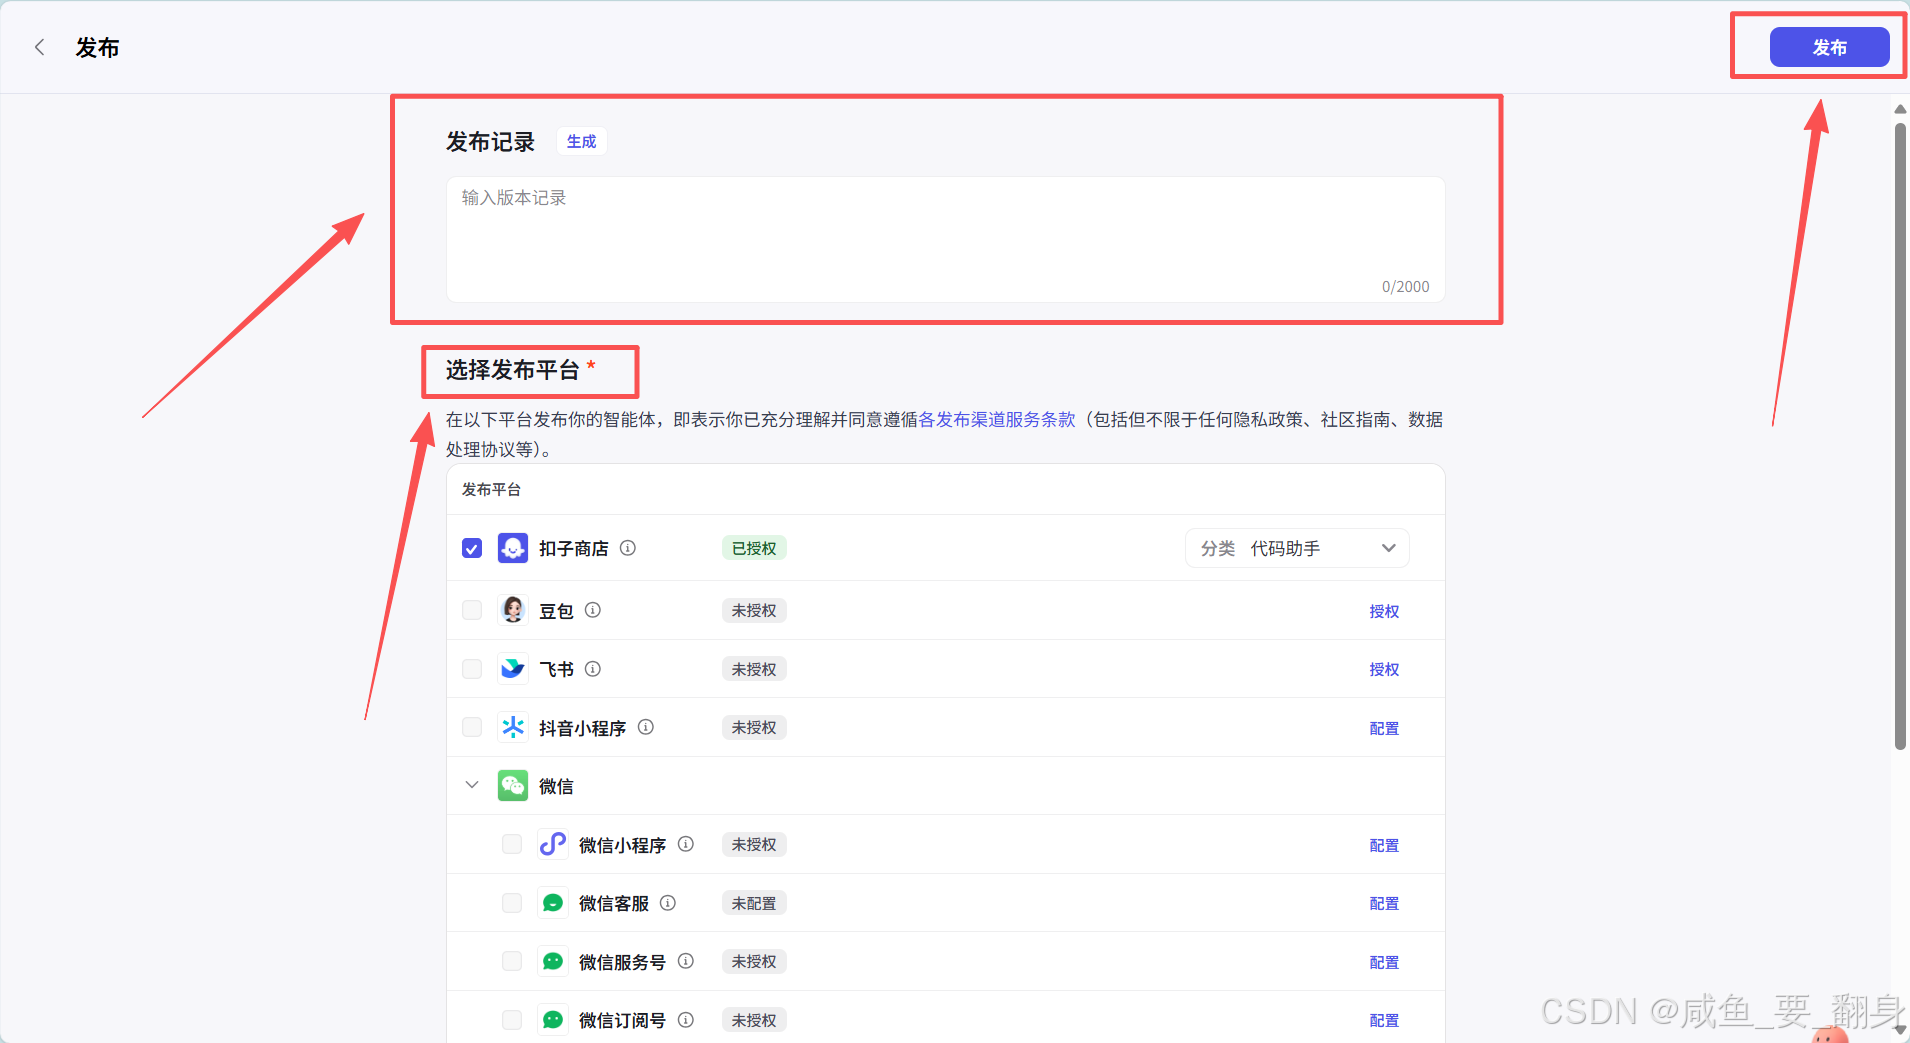Click 配置 link in the 抖音小程序 row
This screenshot has height=1043, width=1910.
1384,728
